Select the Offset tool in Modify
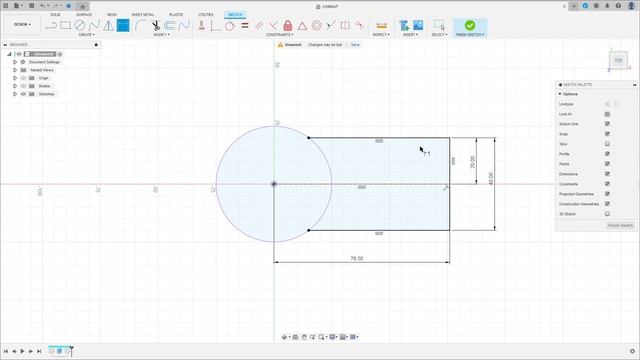Viewport: 640px width, 360px height. (x=169, y=25)
